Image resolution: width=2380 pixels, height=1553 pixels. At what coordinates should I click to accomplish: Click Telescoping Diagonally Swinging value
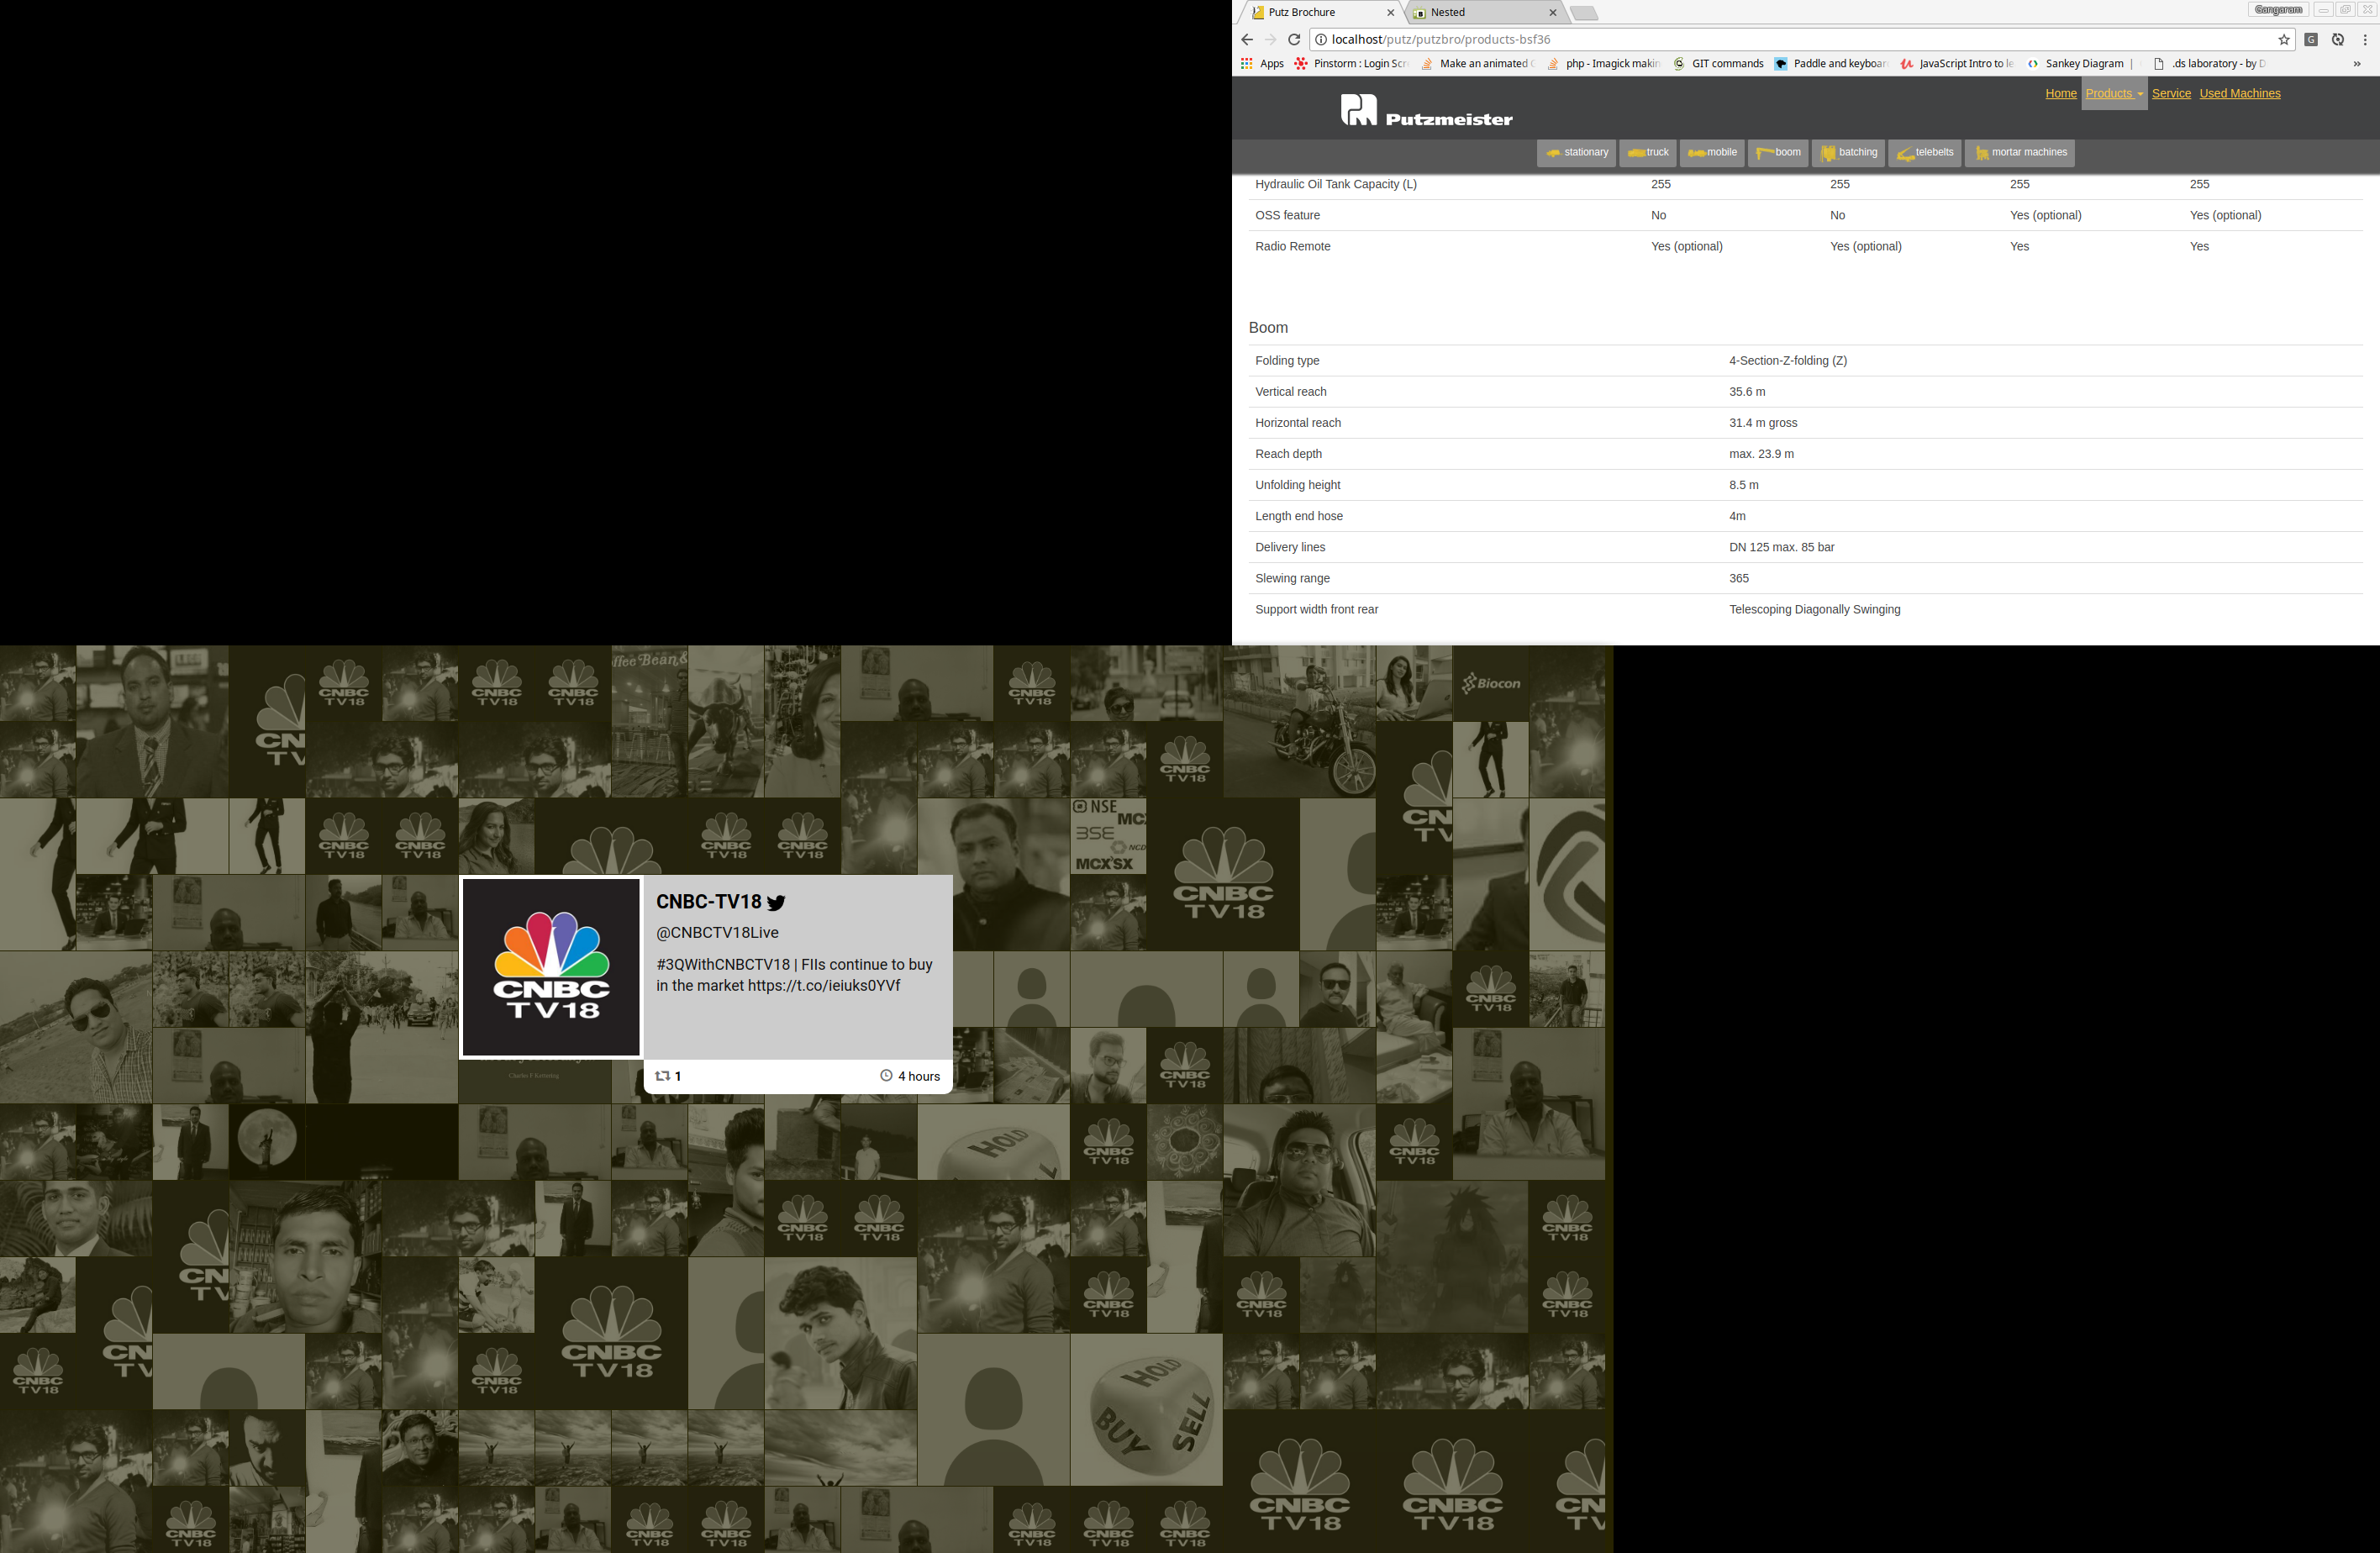pos(1815,610)
